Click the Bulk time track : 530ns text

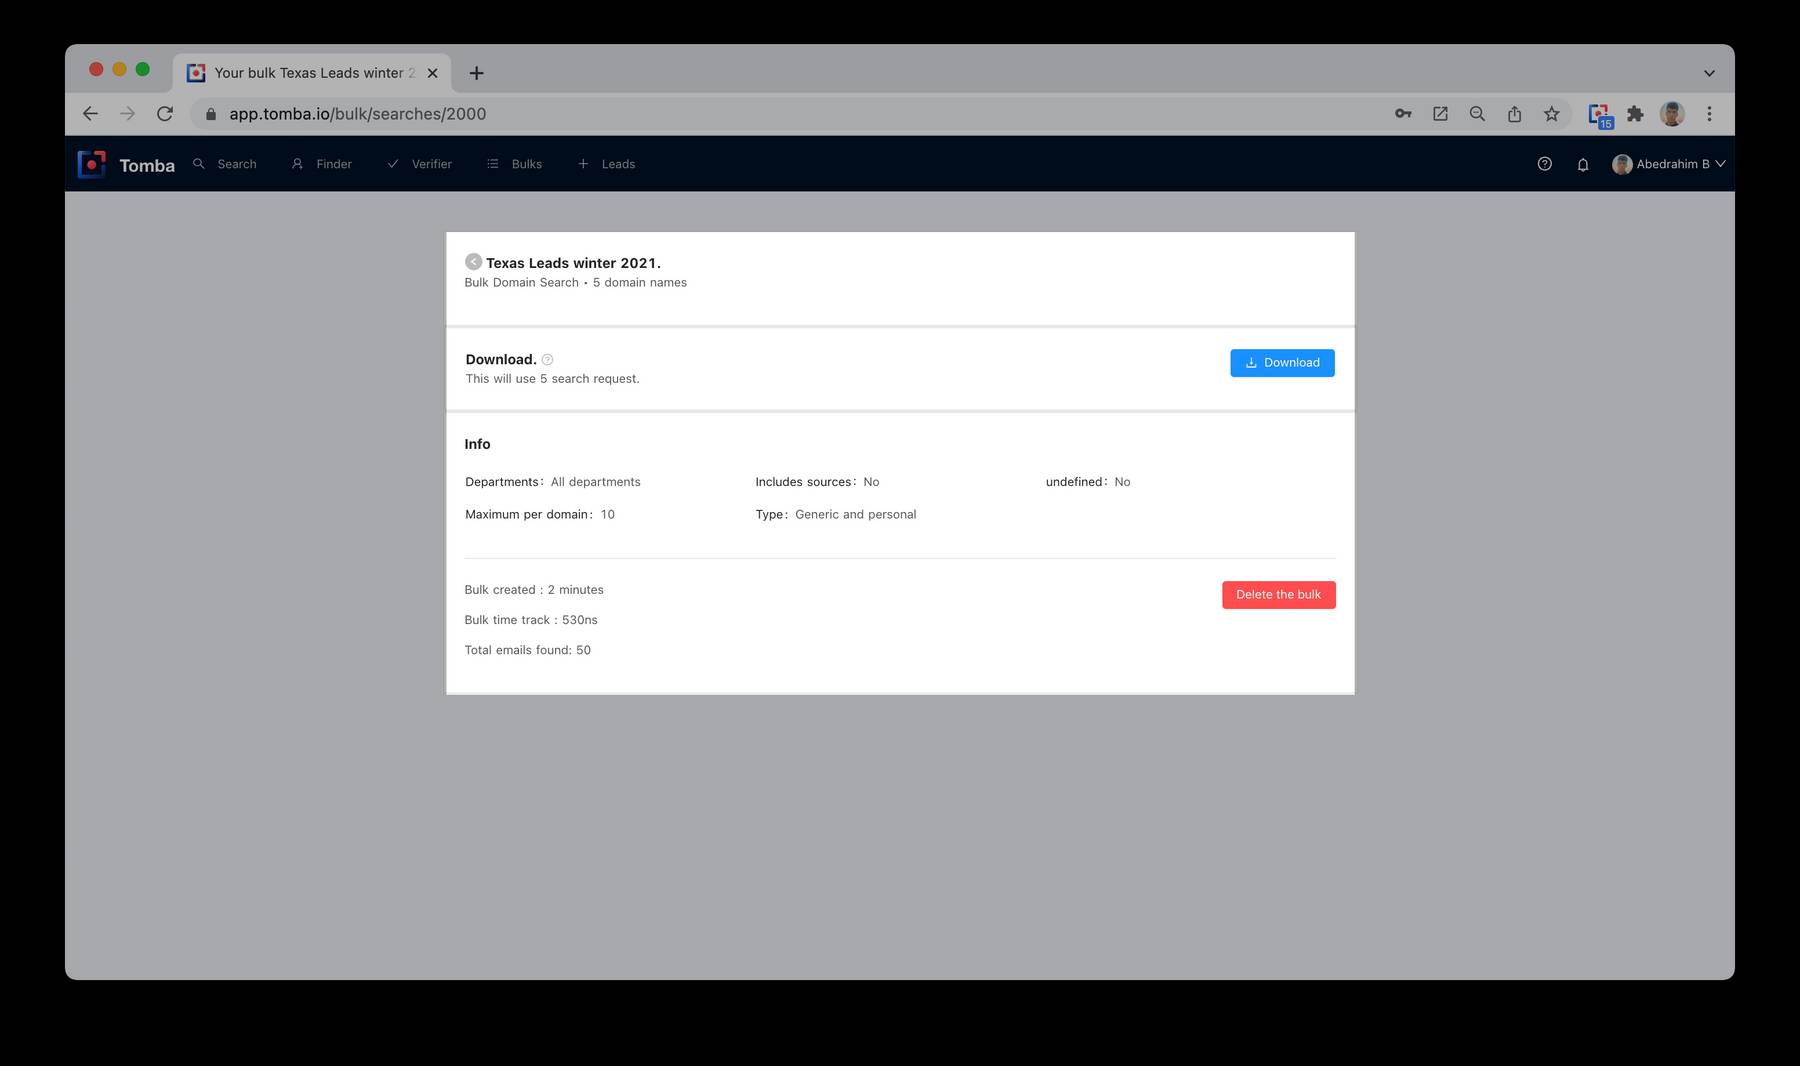click(531, 620)
